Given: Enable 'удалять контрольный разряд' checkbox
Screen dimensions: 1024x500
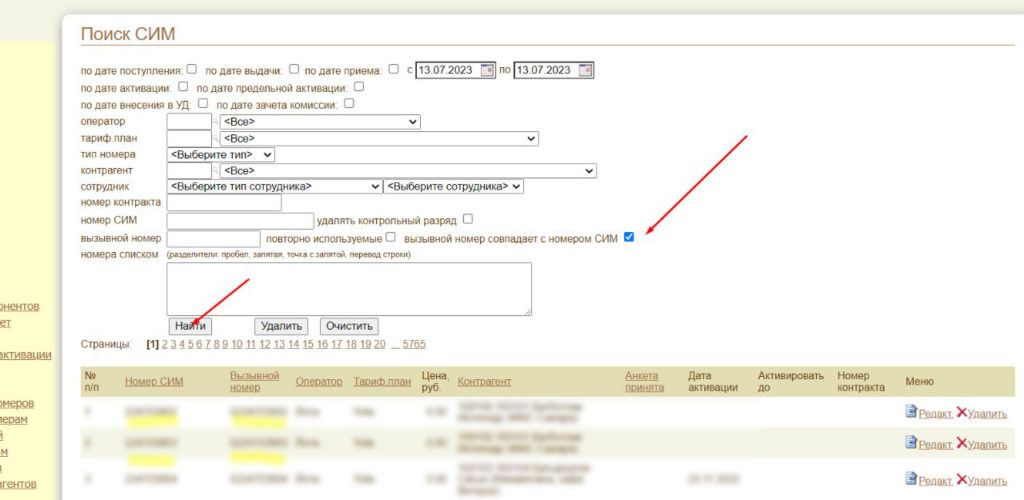Looking at the screenshot, I should (x=468, y=219).
